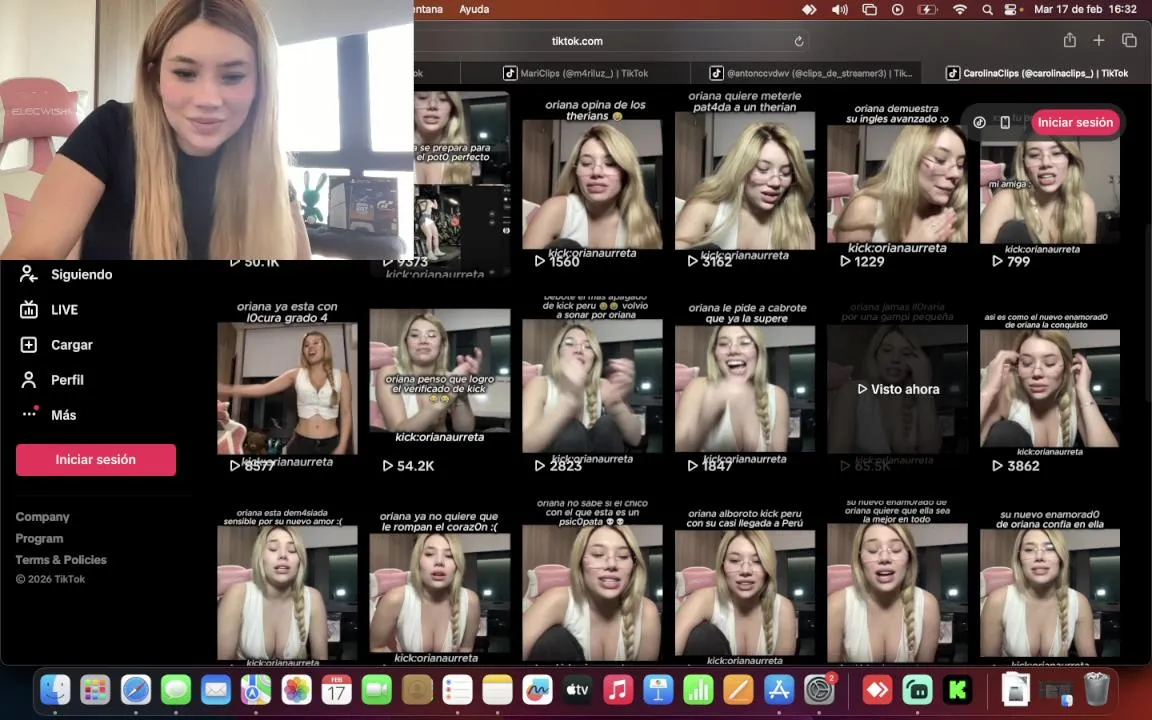Open Spotlight search in menu bar
The height and width of the screenshot is (720, 1152).
point(987,10)
